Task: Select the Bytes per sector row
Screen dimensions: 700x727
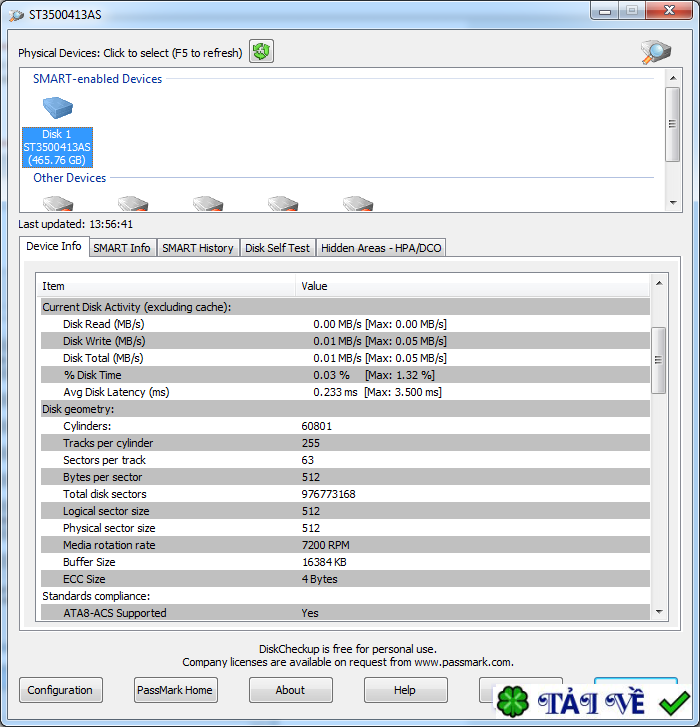Action: (345, 477)
